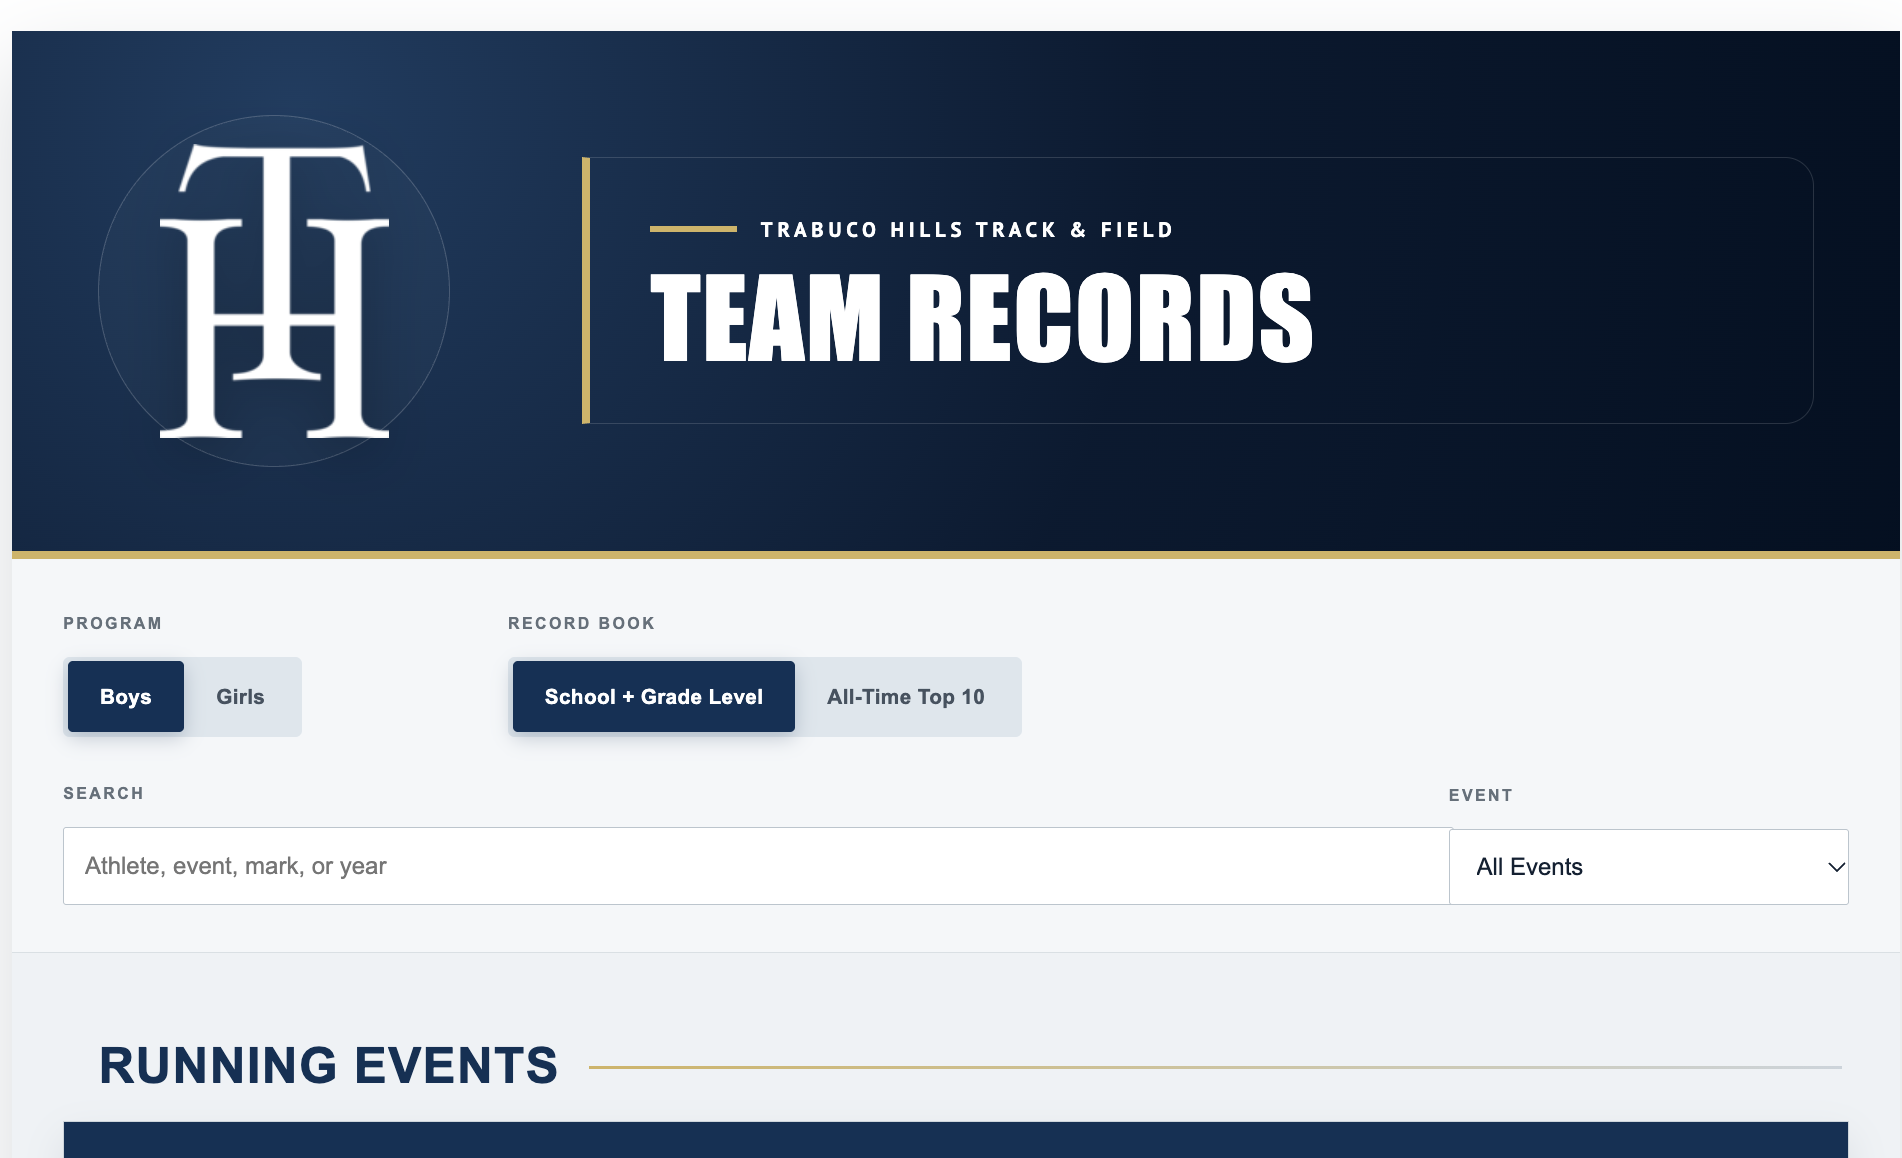Click the RECORD BOOK label

point(582,623)
